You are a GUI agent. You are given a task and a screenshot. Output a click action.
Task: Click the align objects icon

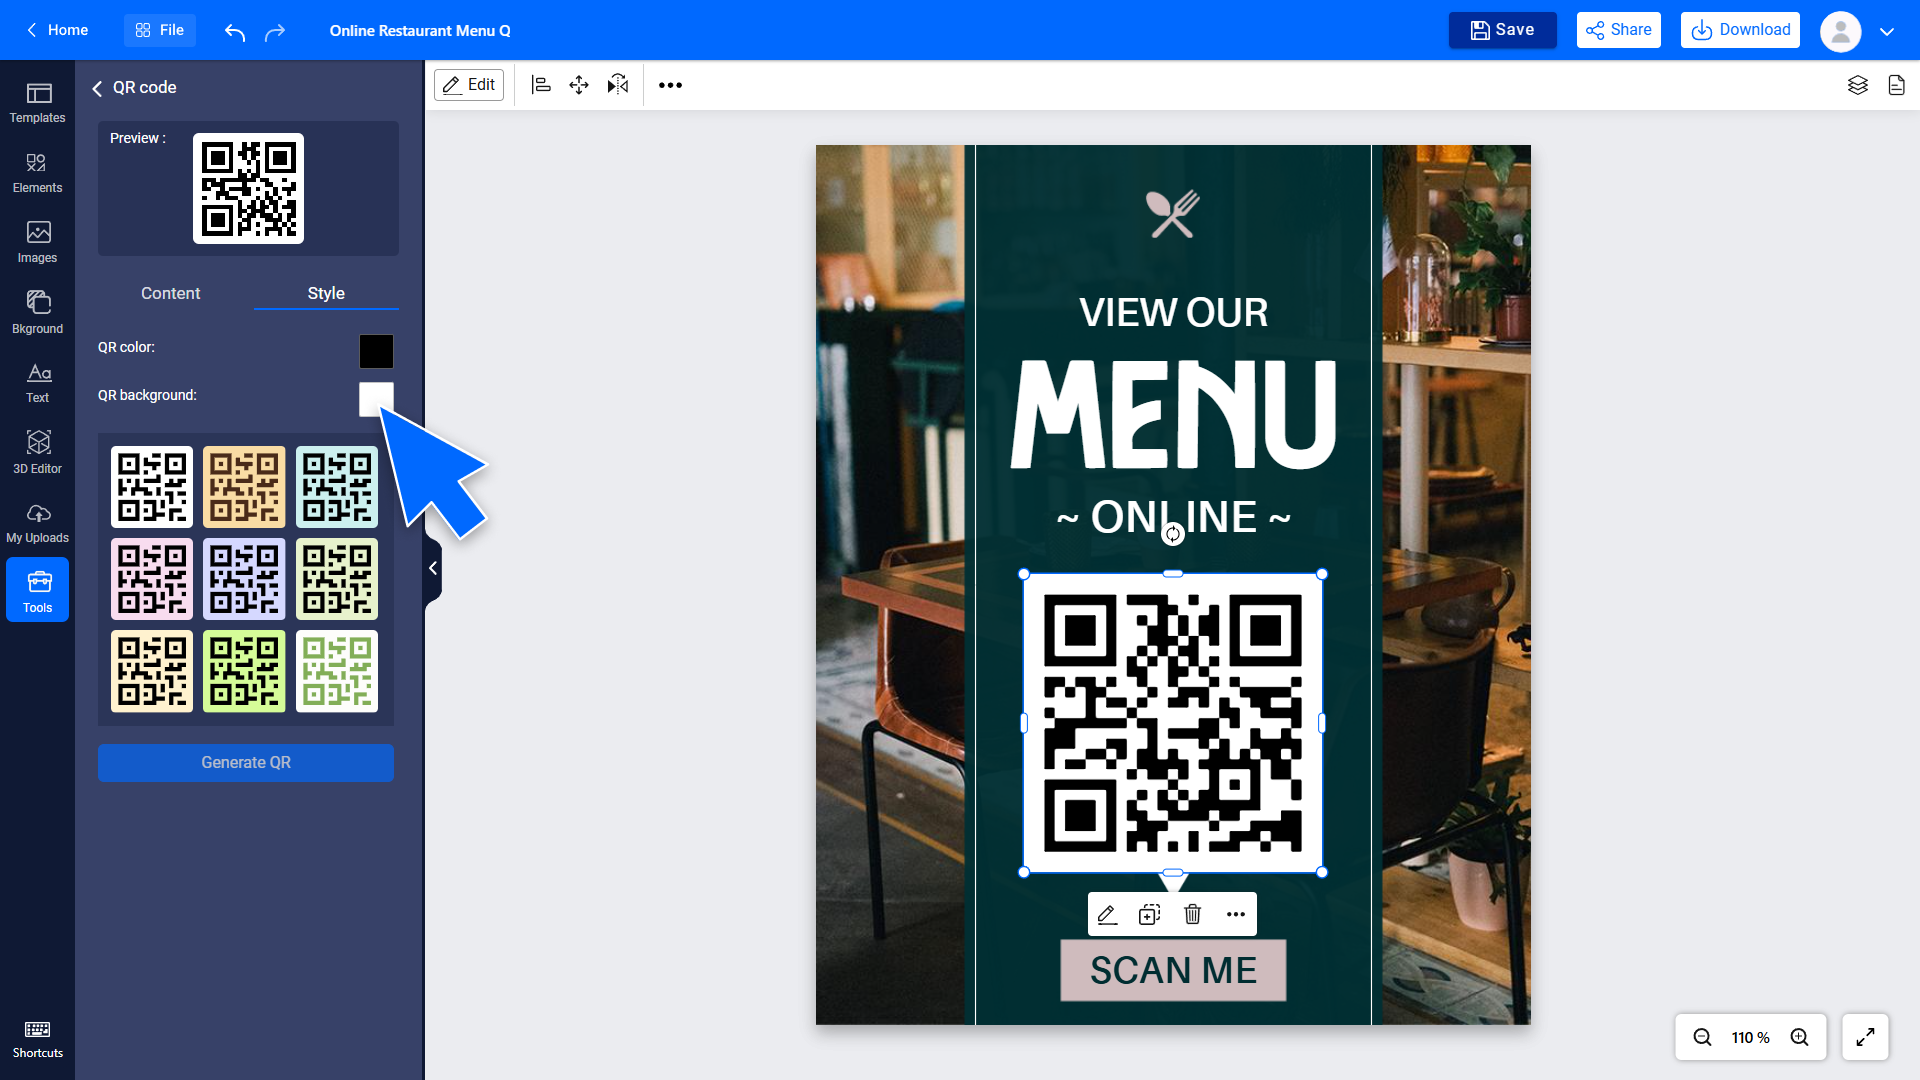pyautogui.click(x=541, y=85)
